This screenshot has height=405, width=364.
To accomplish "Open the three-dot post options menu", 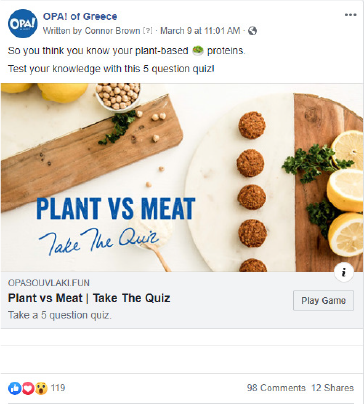I will coord(351,15).
